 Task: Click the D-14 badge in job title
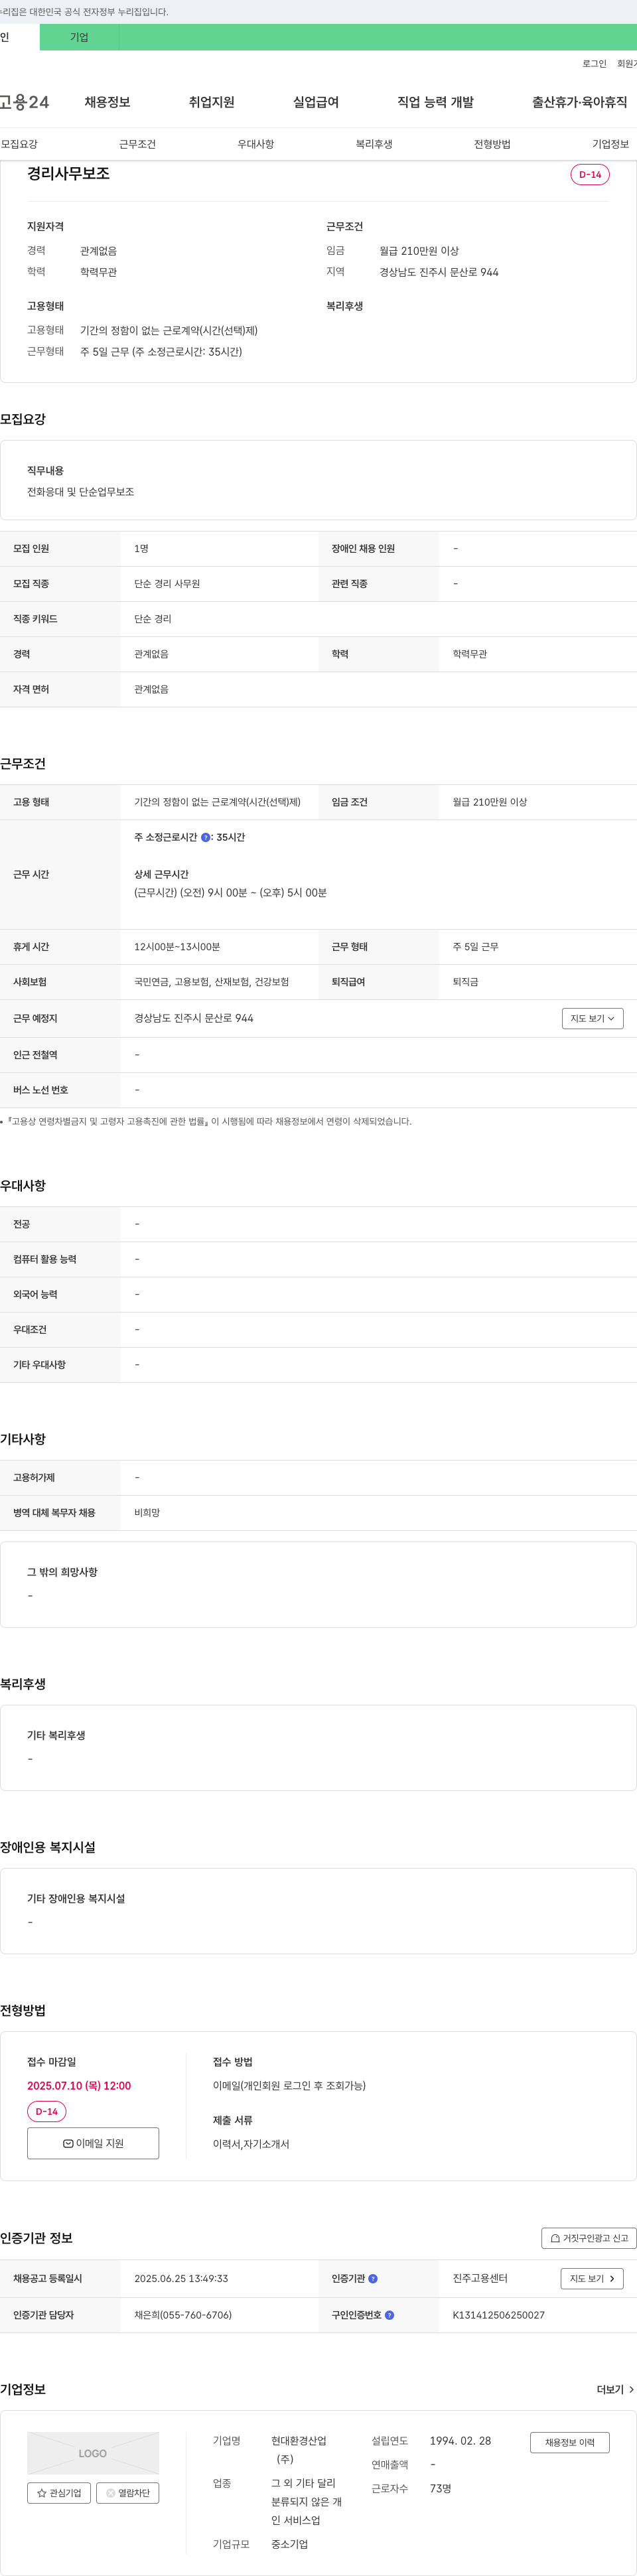[x=590, y=174]
